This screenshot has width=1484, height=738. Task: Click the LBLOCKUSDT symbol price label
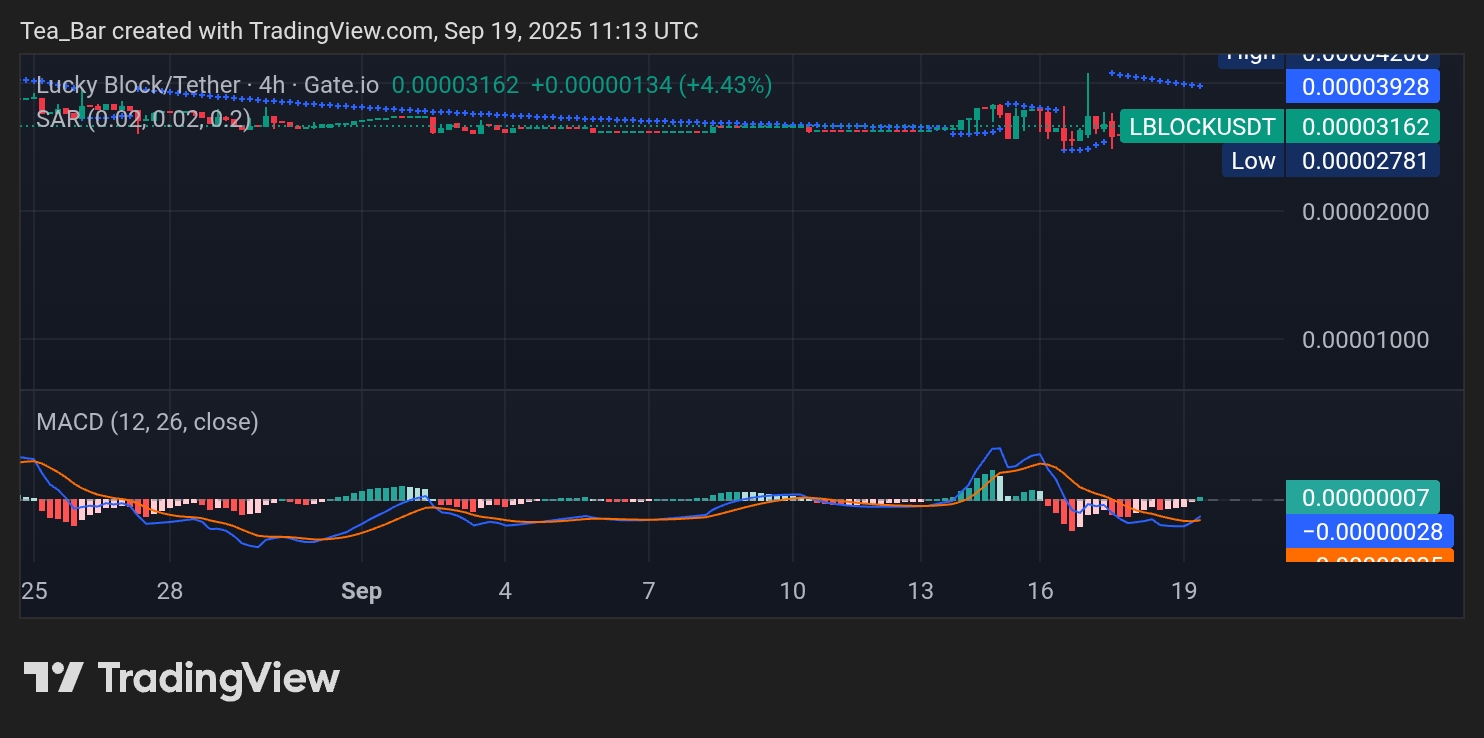click(1202, 127)
